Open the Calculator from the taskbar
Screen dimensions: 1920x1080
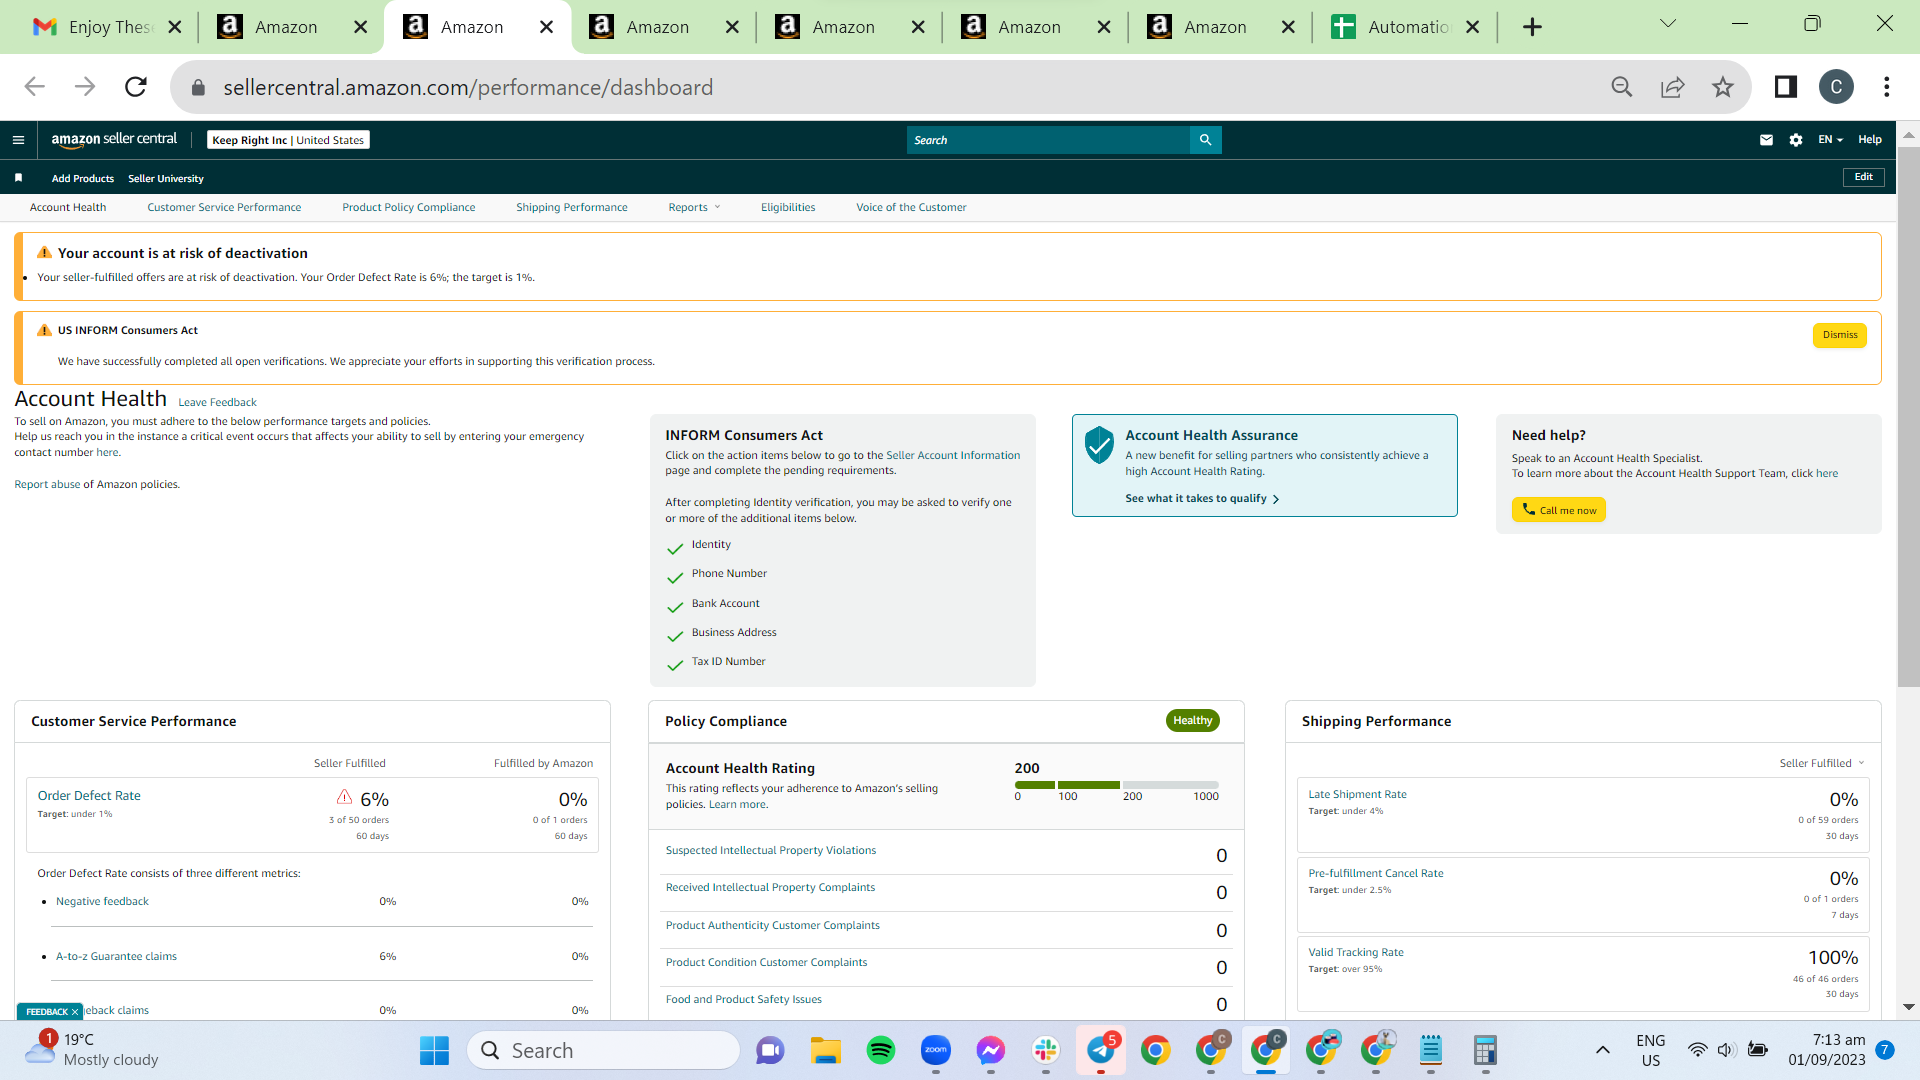[x=1485, y=1050]
